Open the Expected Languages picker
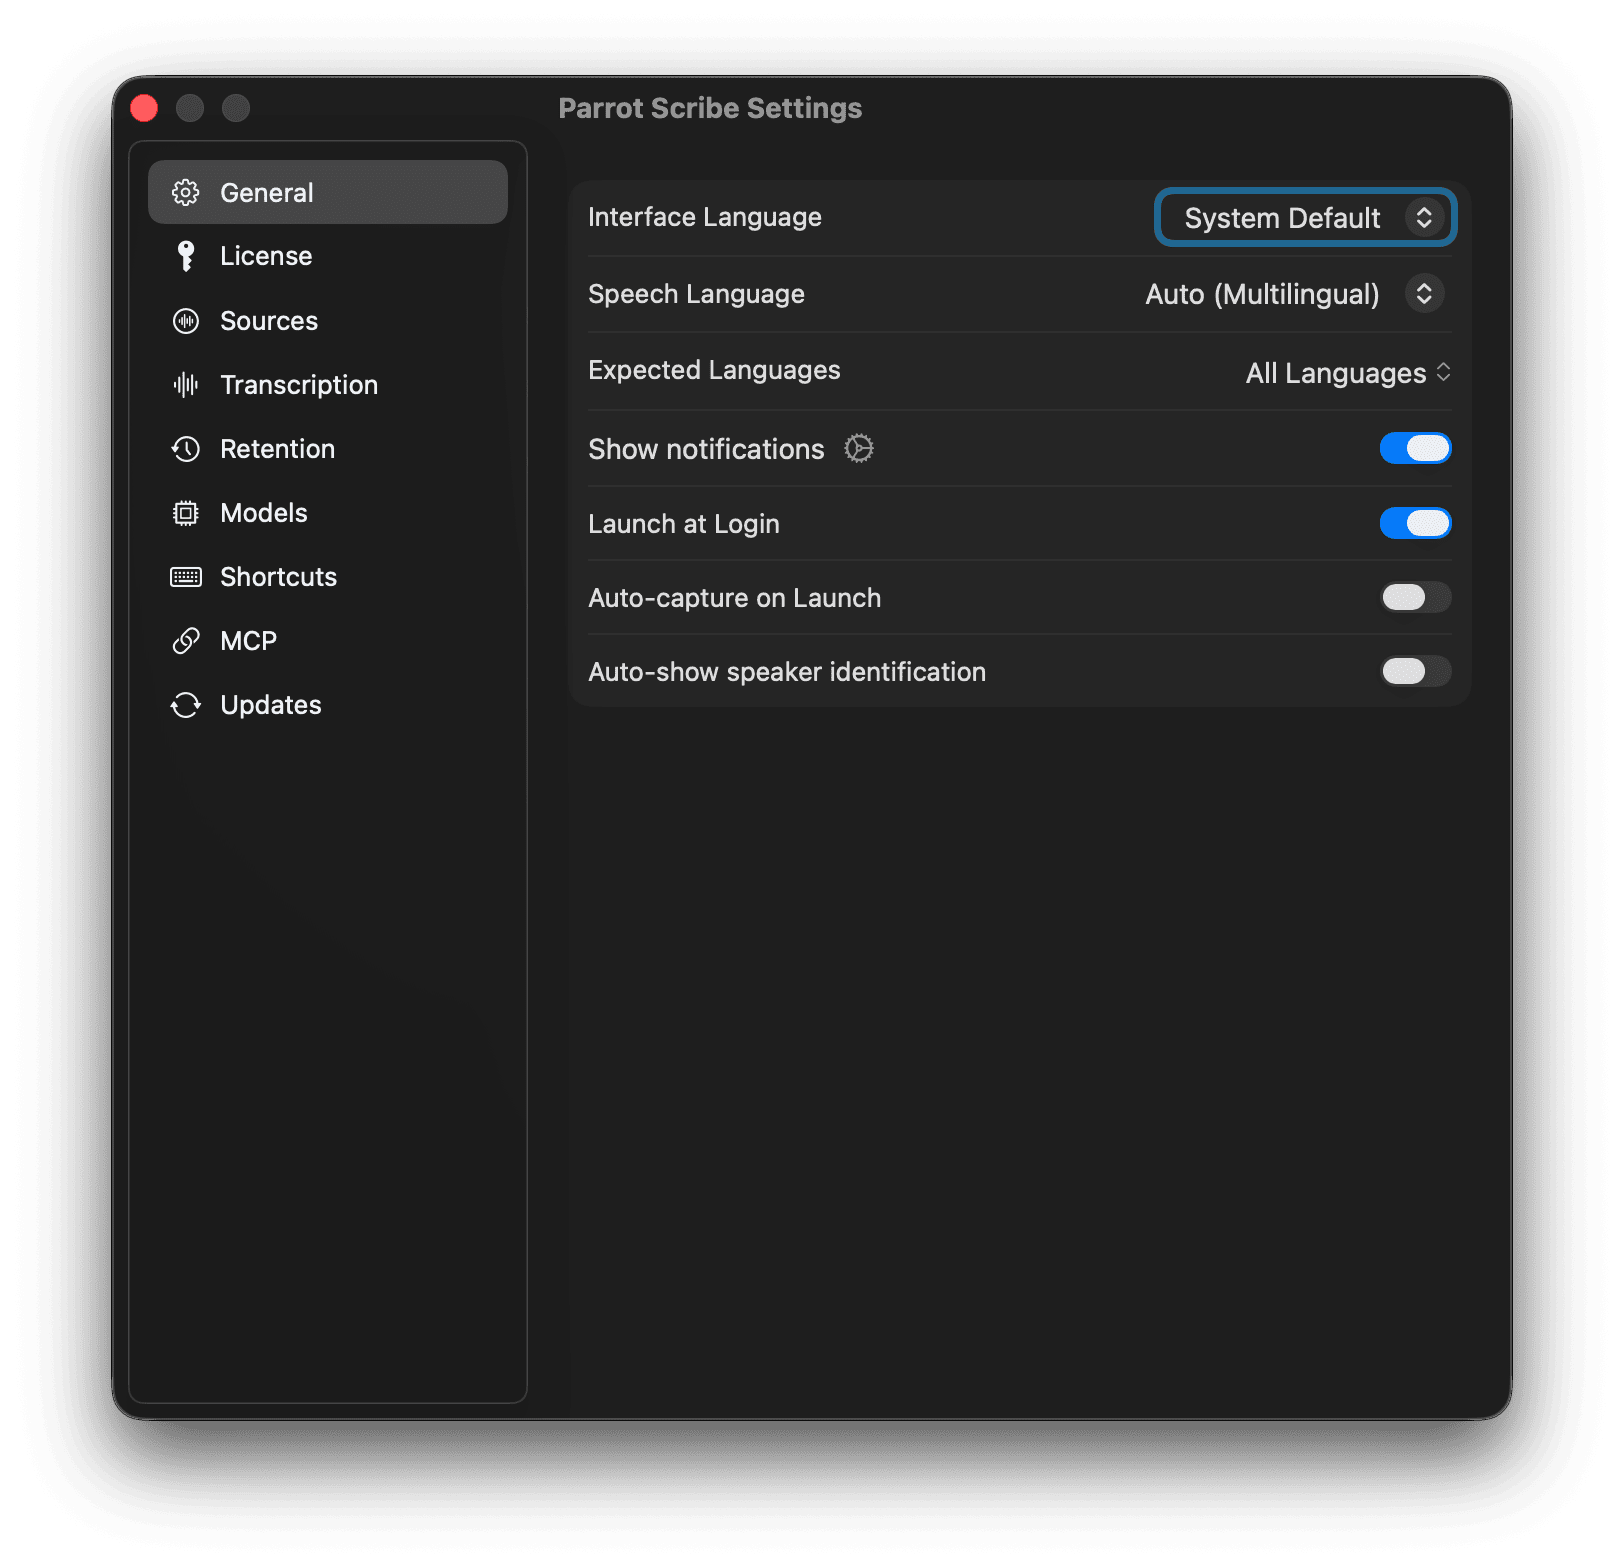 (1348, 372)
